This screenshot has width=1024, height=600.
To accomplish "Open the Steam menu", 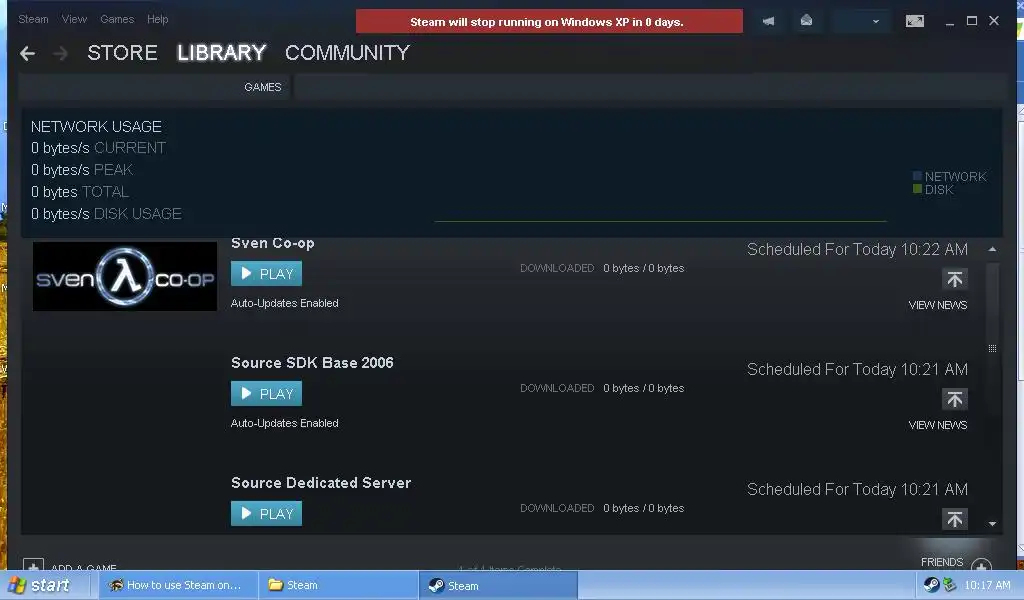I will pyautogui.click(x=33, y=19).
